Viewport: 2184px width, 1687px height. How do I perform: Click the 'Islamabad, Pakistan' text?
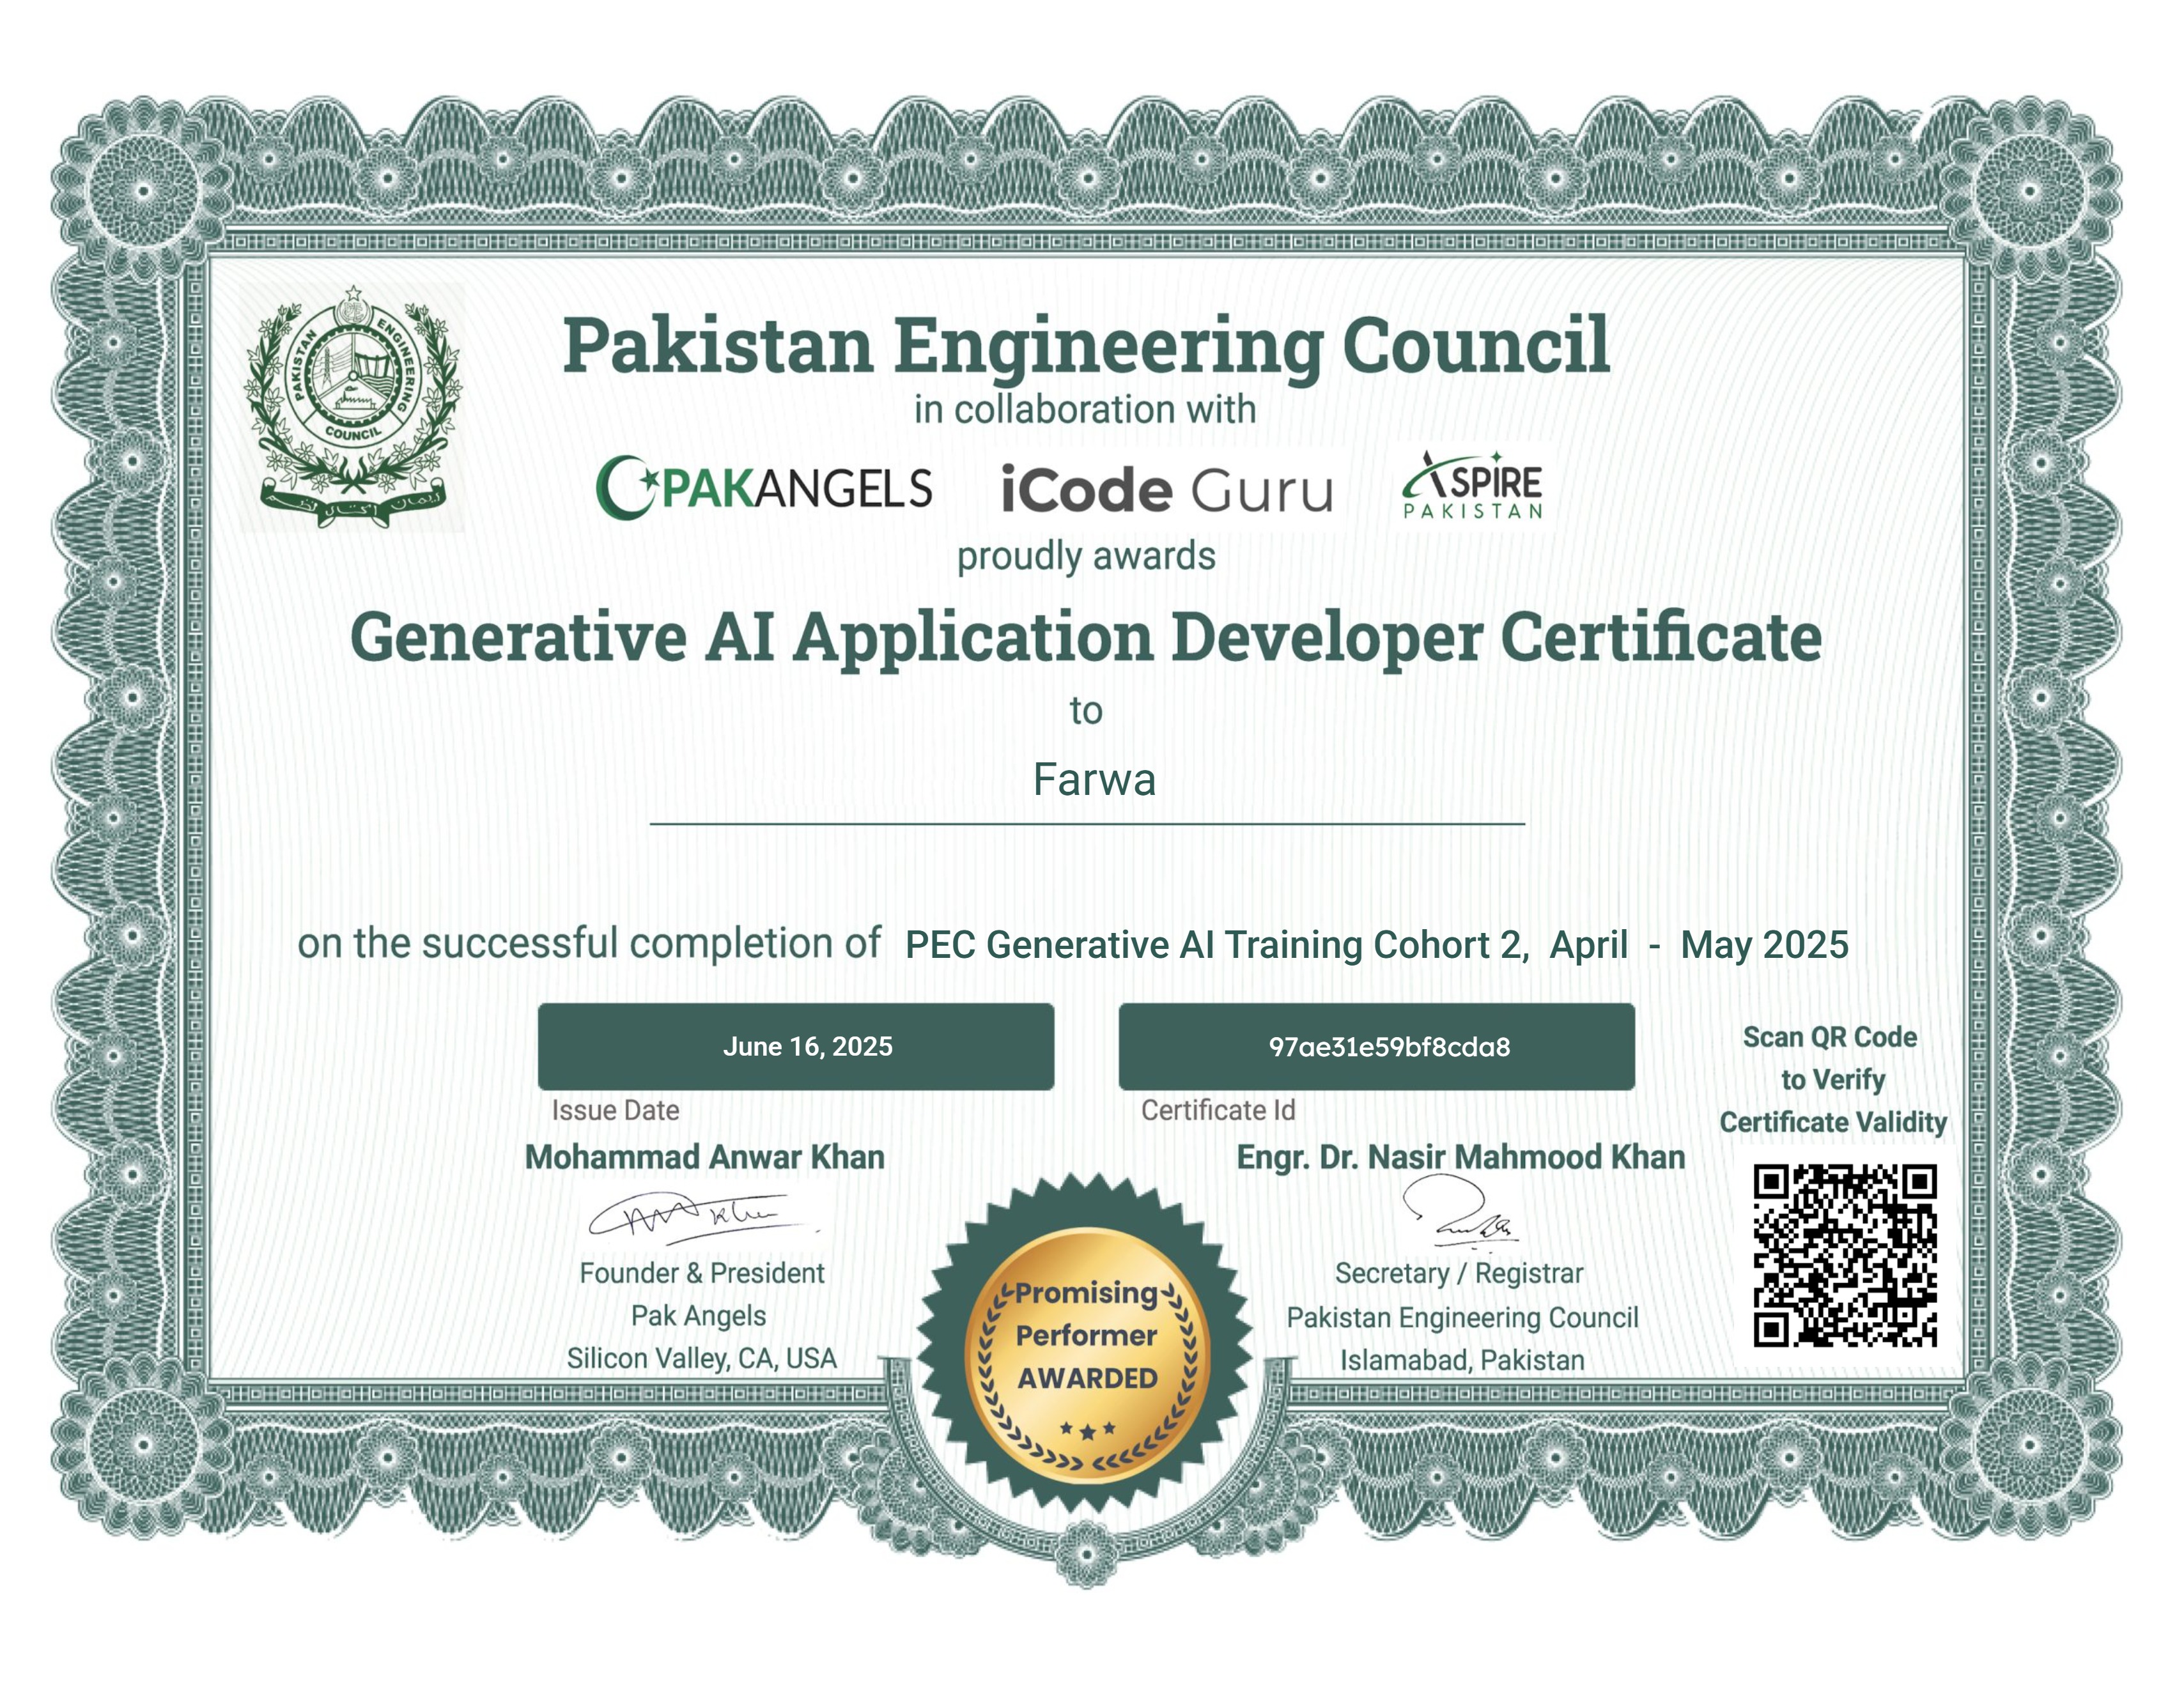[x=1462, y=1360]
